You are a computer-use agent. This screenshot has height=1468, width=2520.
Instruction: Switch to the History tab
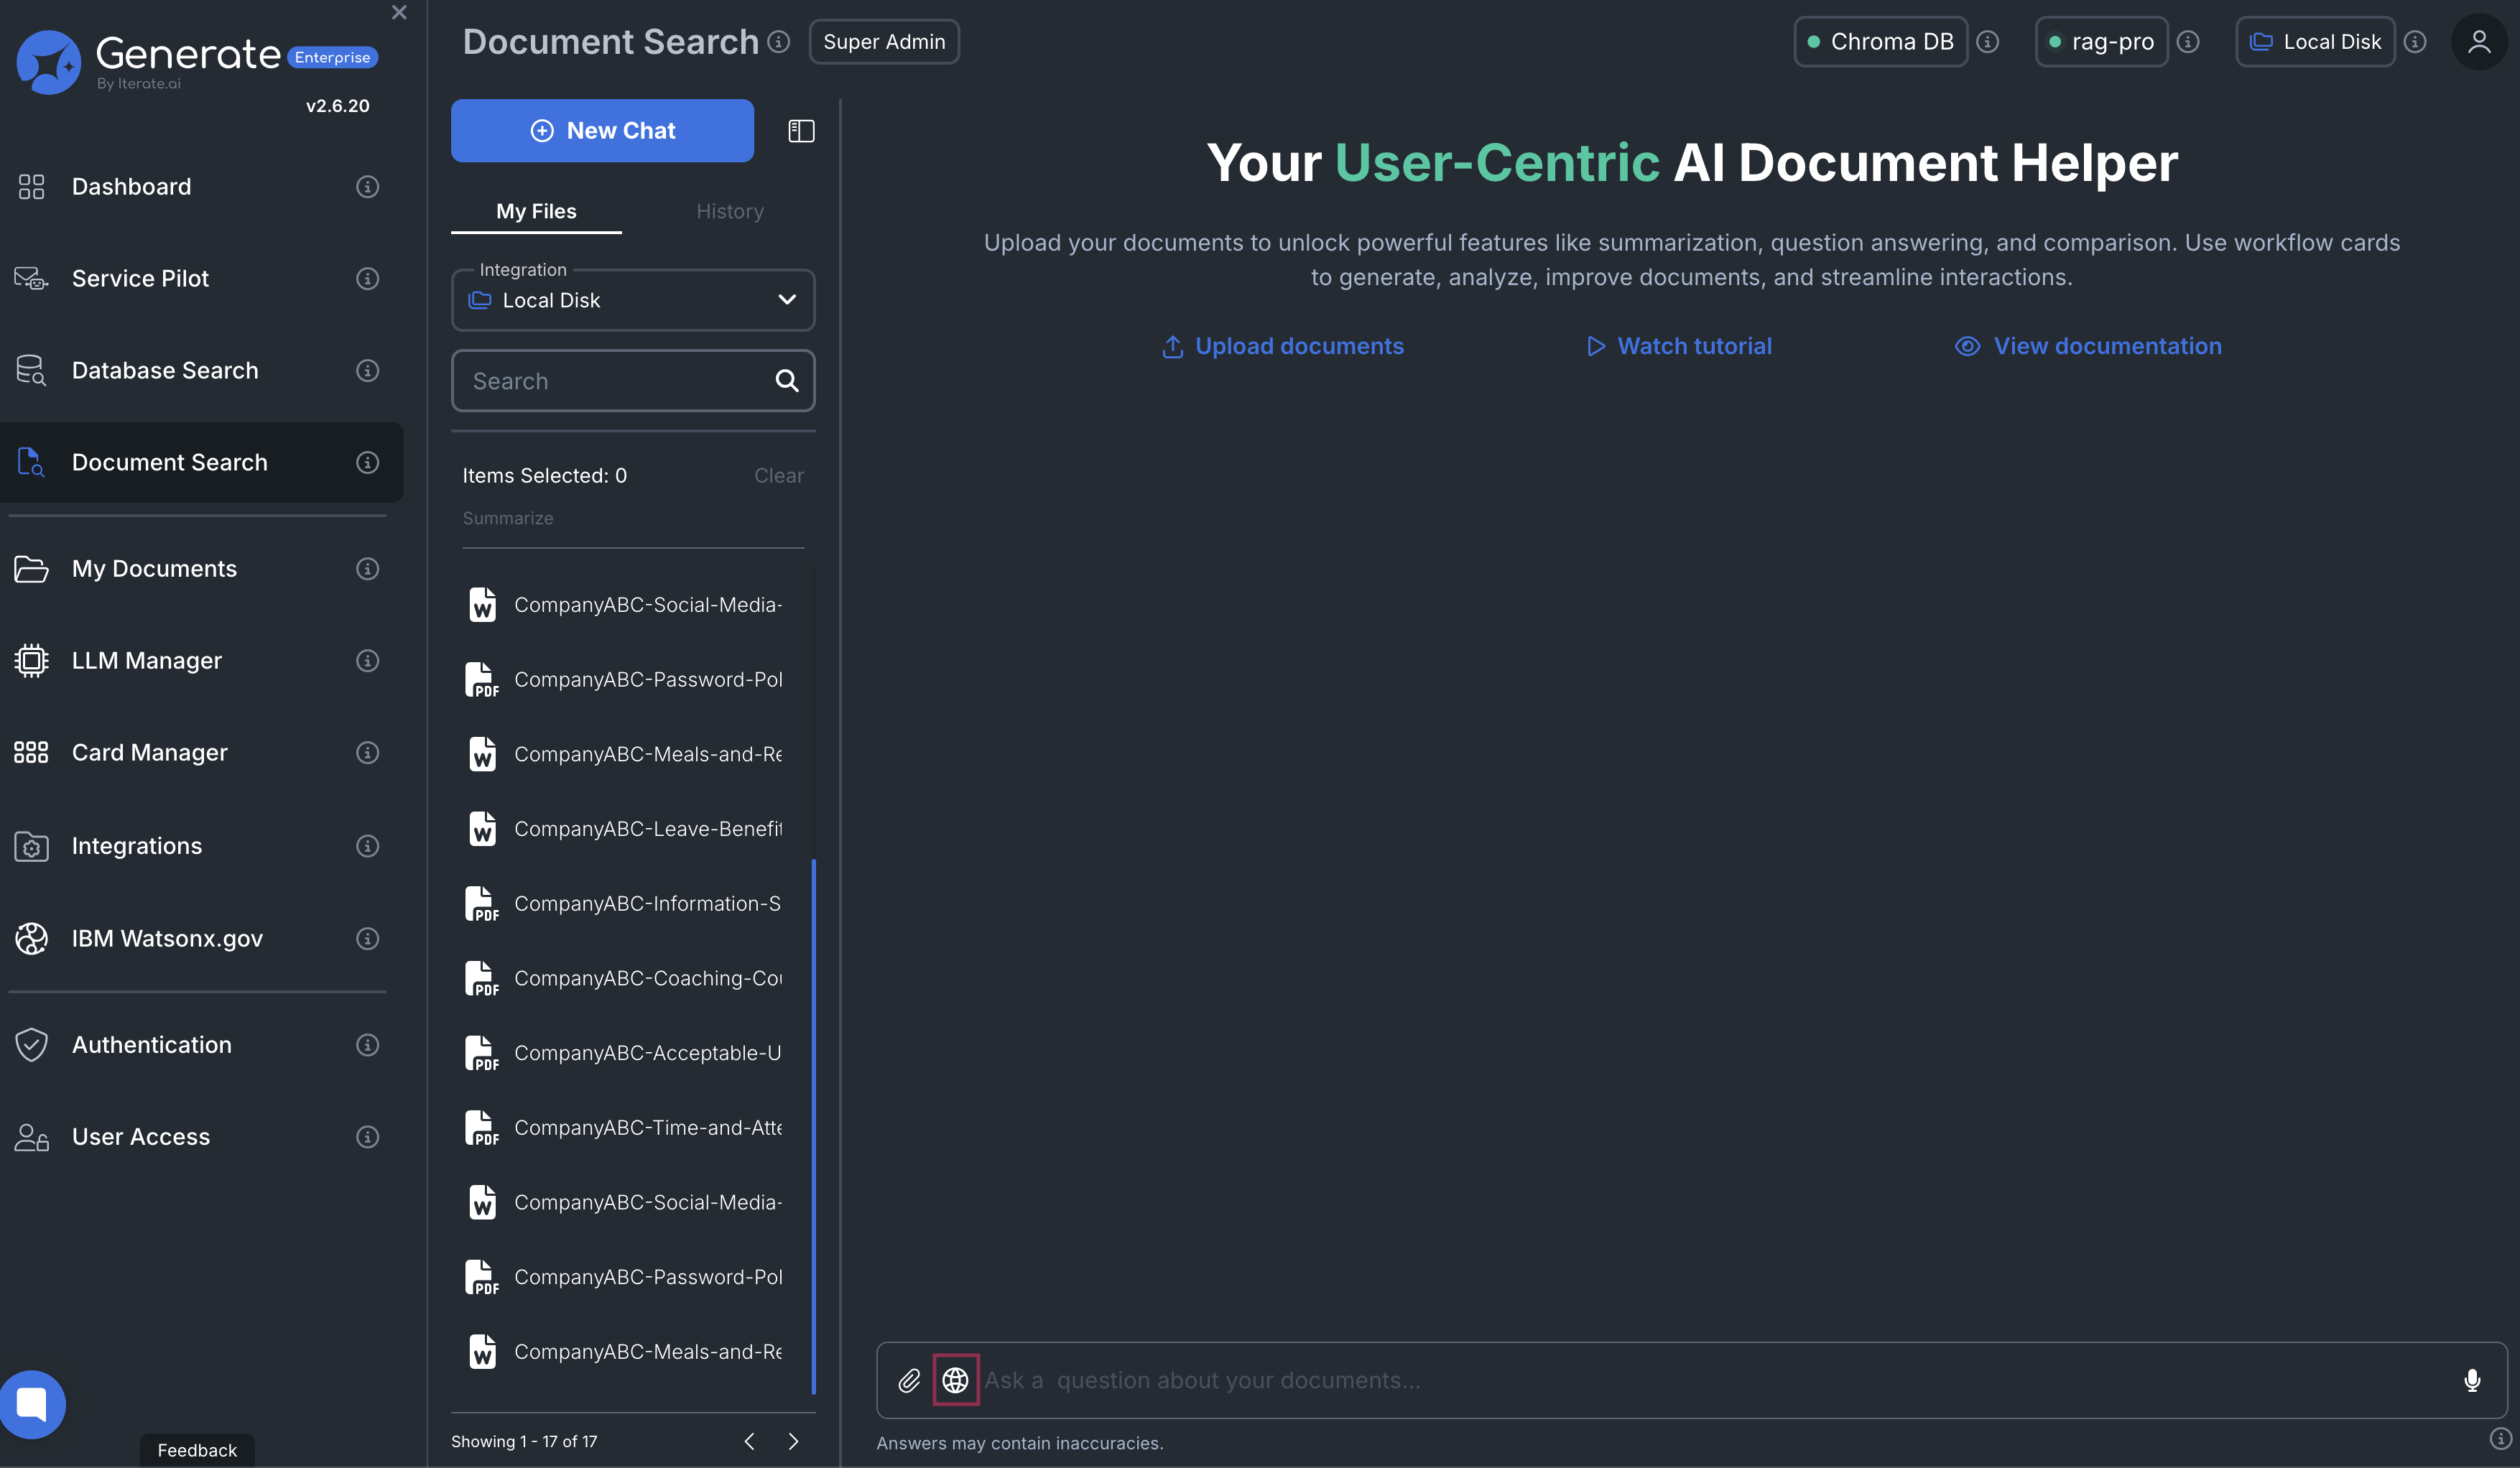(x=730, y=211)
